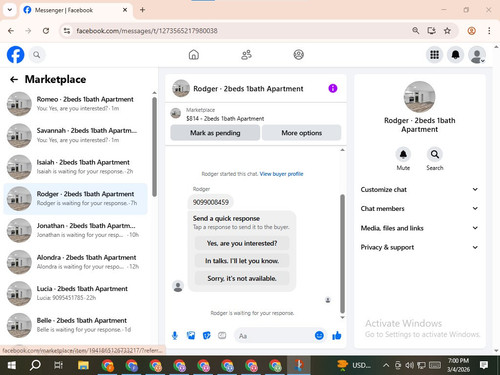Send 'Sorry, it's not available.' response
The image size is (500, 375).
point(242,278)
